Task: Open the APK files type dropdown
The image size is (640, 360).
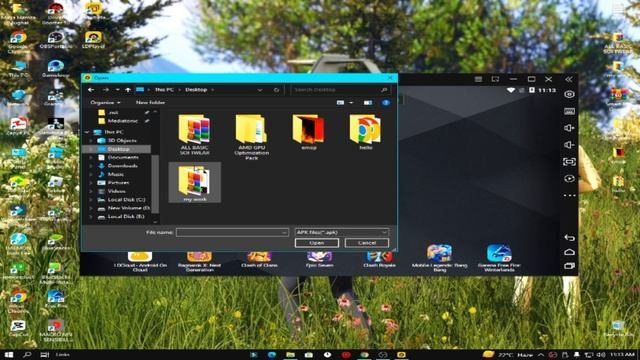Action: [341, 232]
